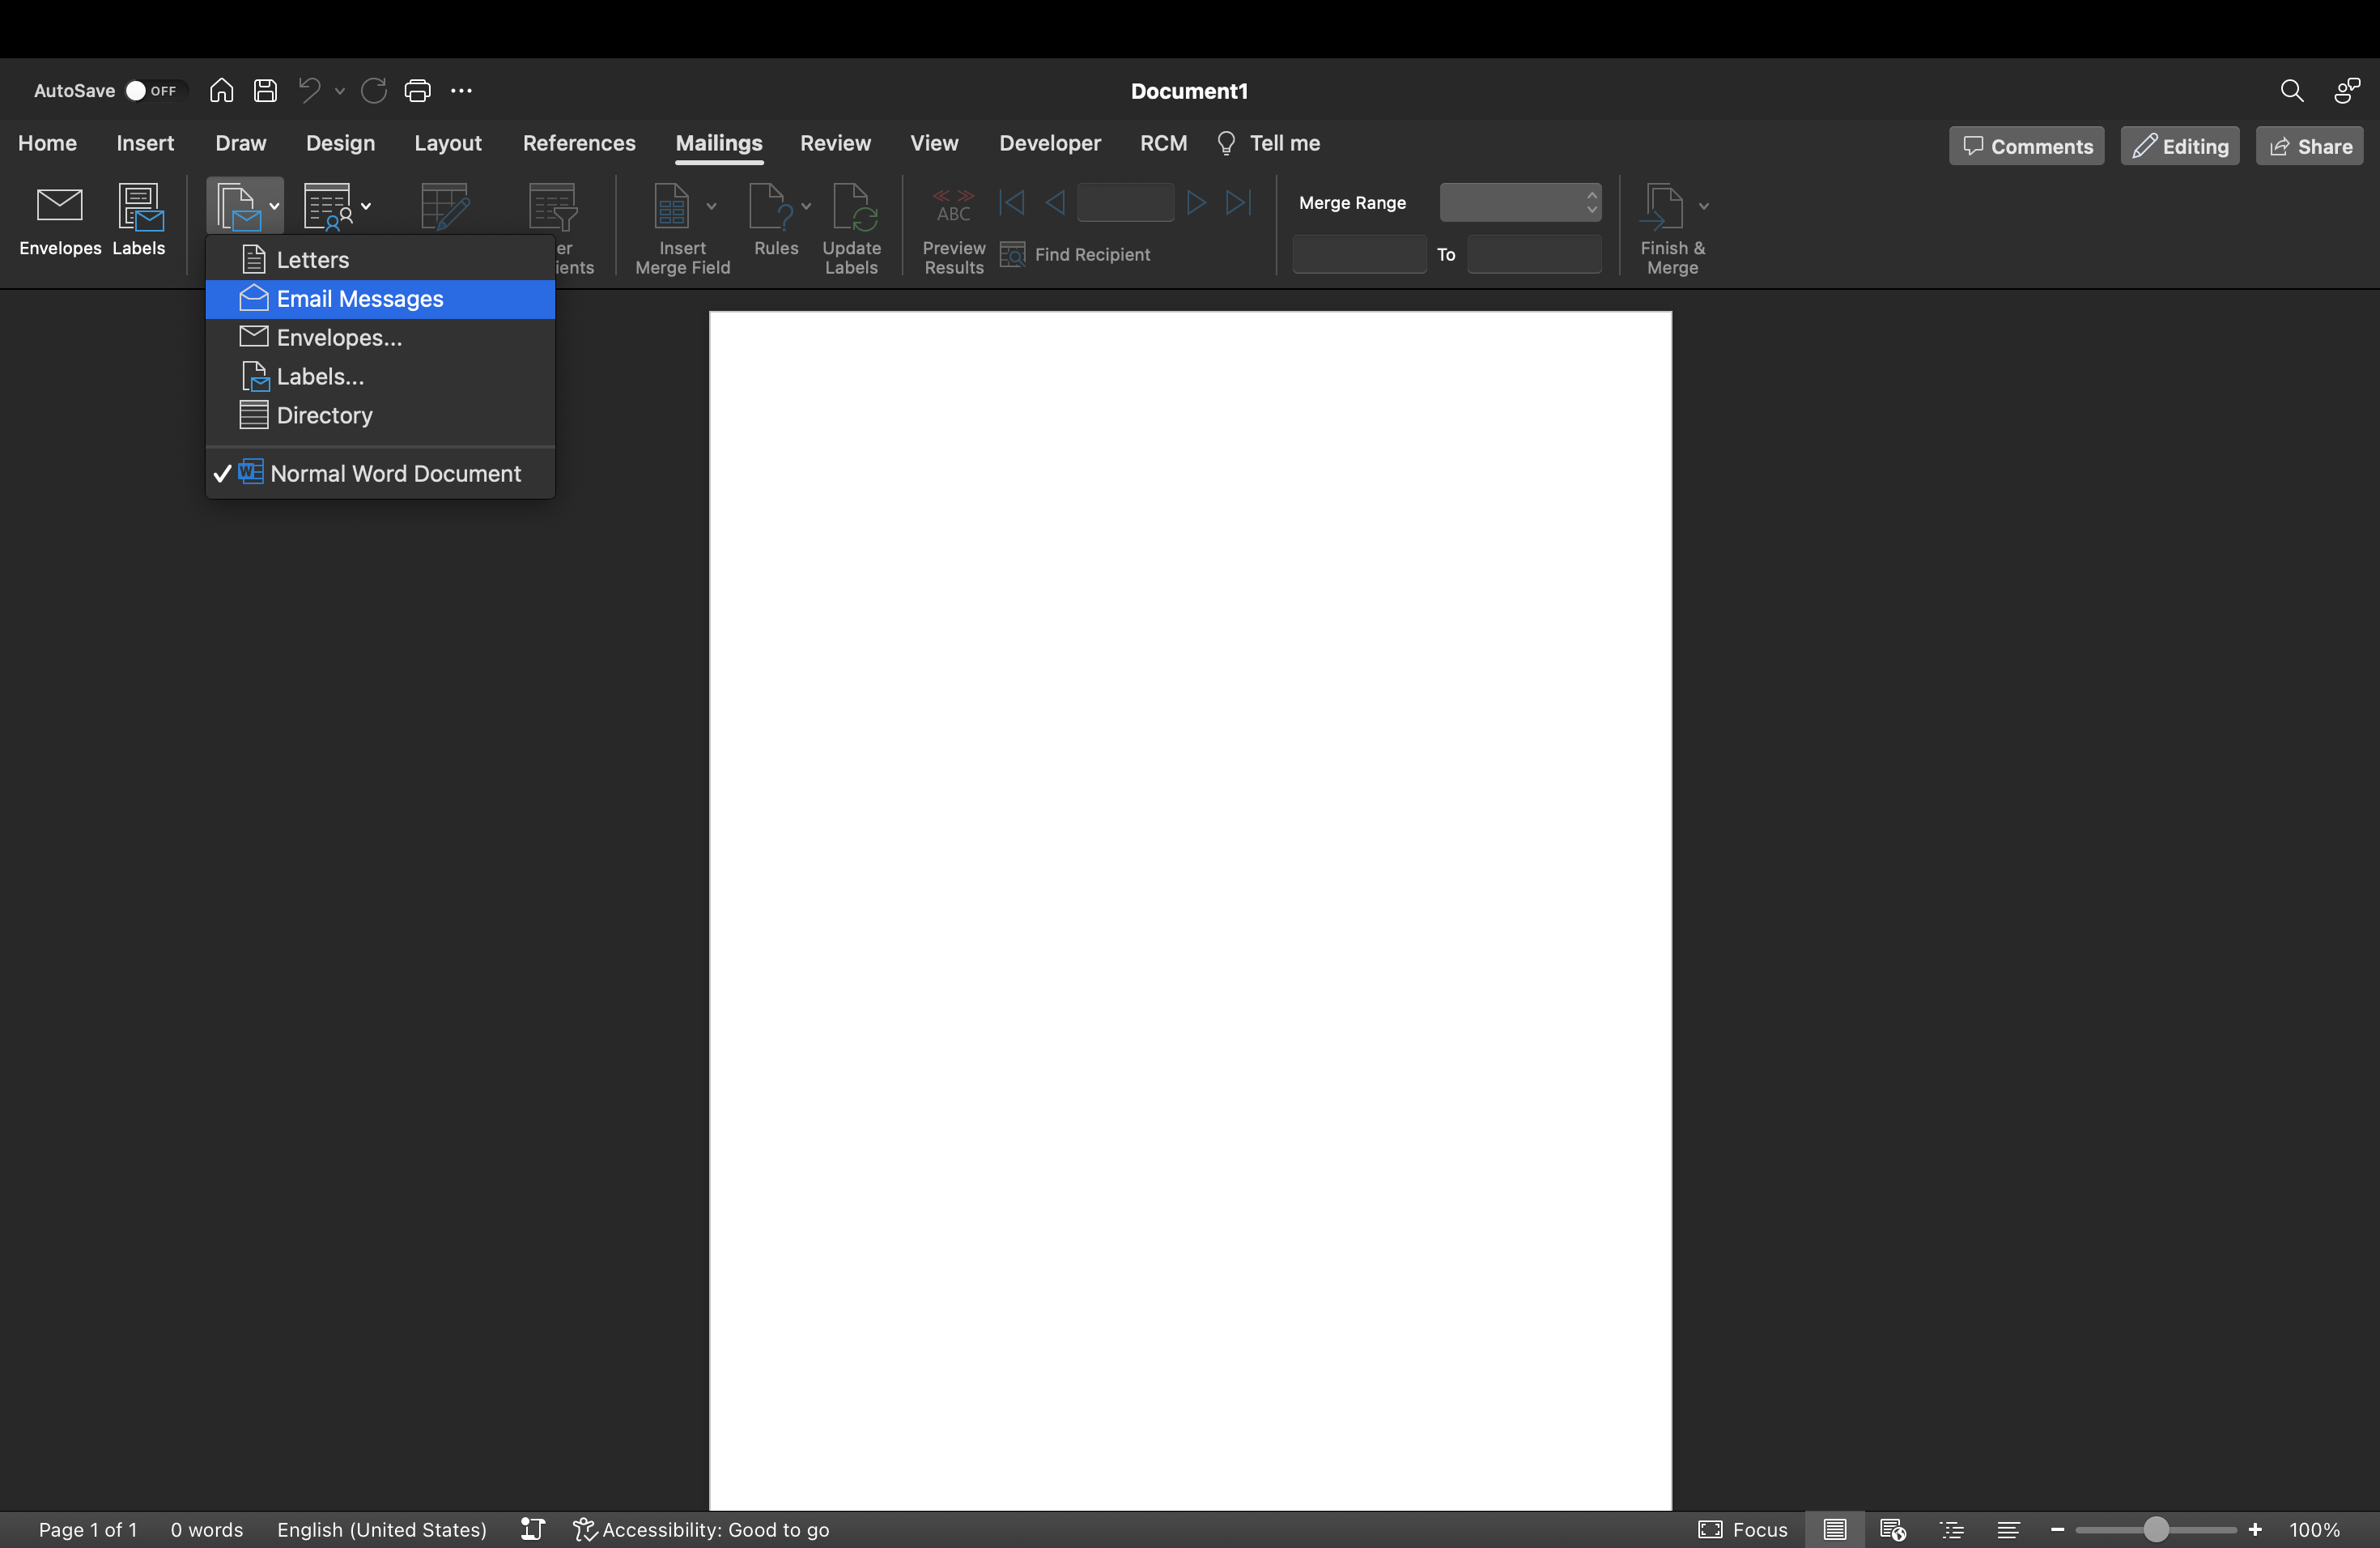Open the Comments button
The height and width of the screenshot is (1548, 2380).
click(x=2026, y=146)
